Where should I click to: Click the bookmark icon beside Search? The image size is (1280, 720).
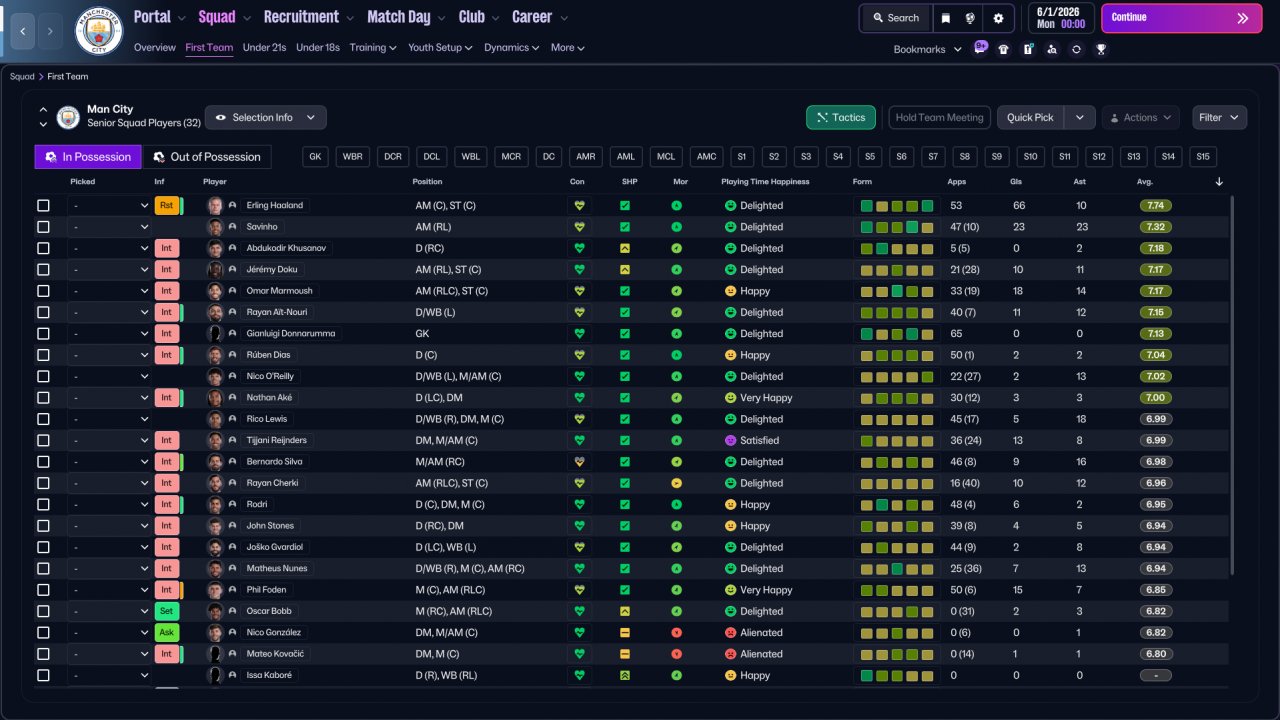coord(946,18)
